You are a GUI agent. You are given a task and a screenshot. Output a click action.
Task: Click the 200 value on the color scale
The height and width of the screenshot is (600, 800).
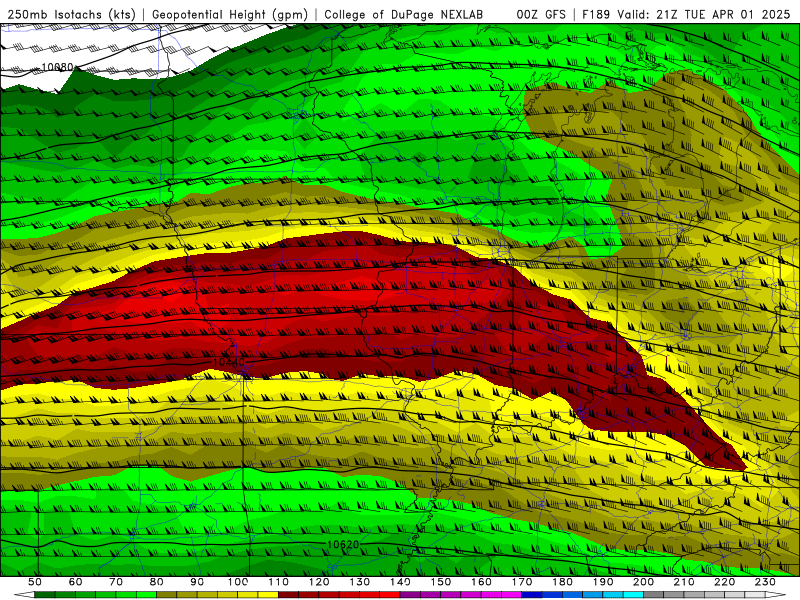click(643, 582)
